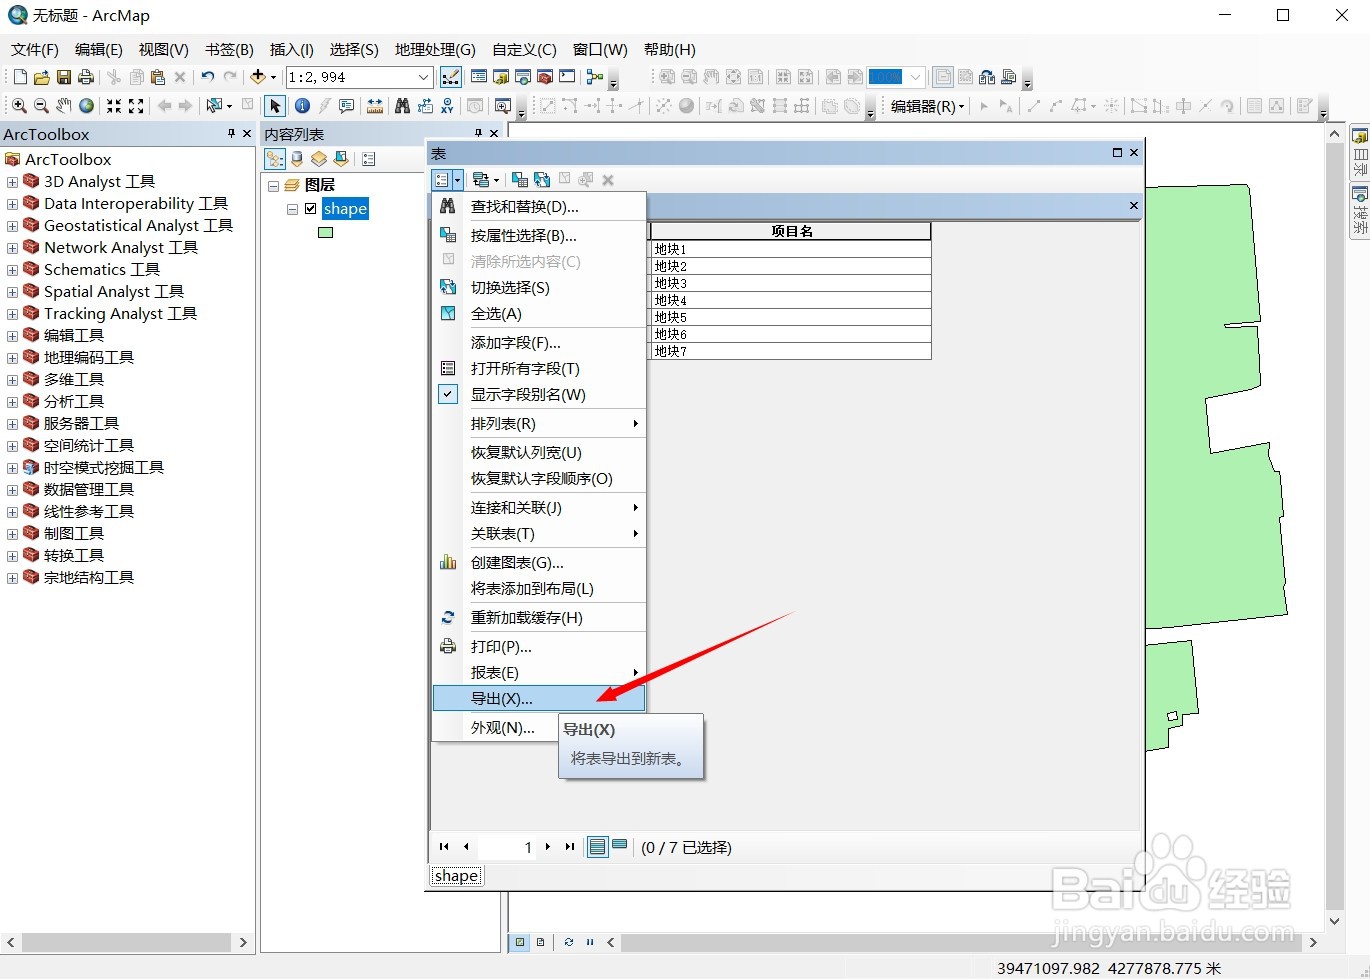Click the Zoom In magnifier tool
This screenshot has width=1370, height=979.
click(18, 105)
